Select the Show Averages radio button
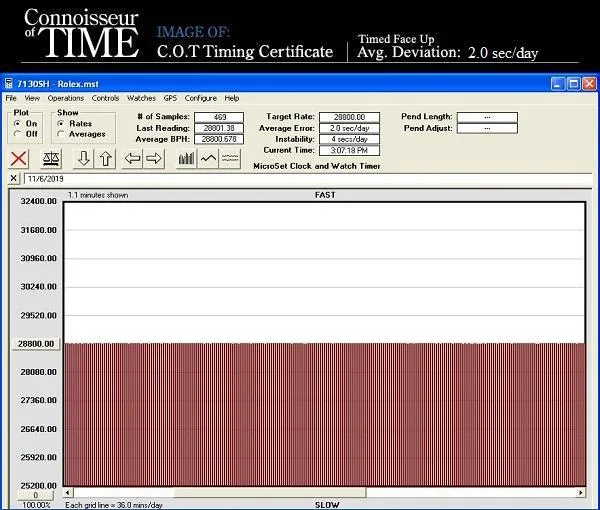The height and width of the screenshot is (510, 600). 60,134
